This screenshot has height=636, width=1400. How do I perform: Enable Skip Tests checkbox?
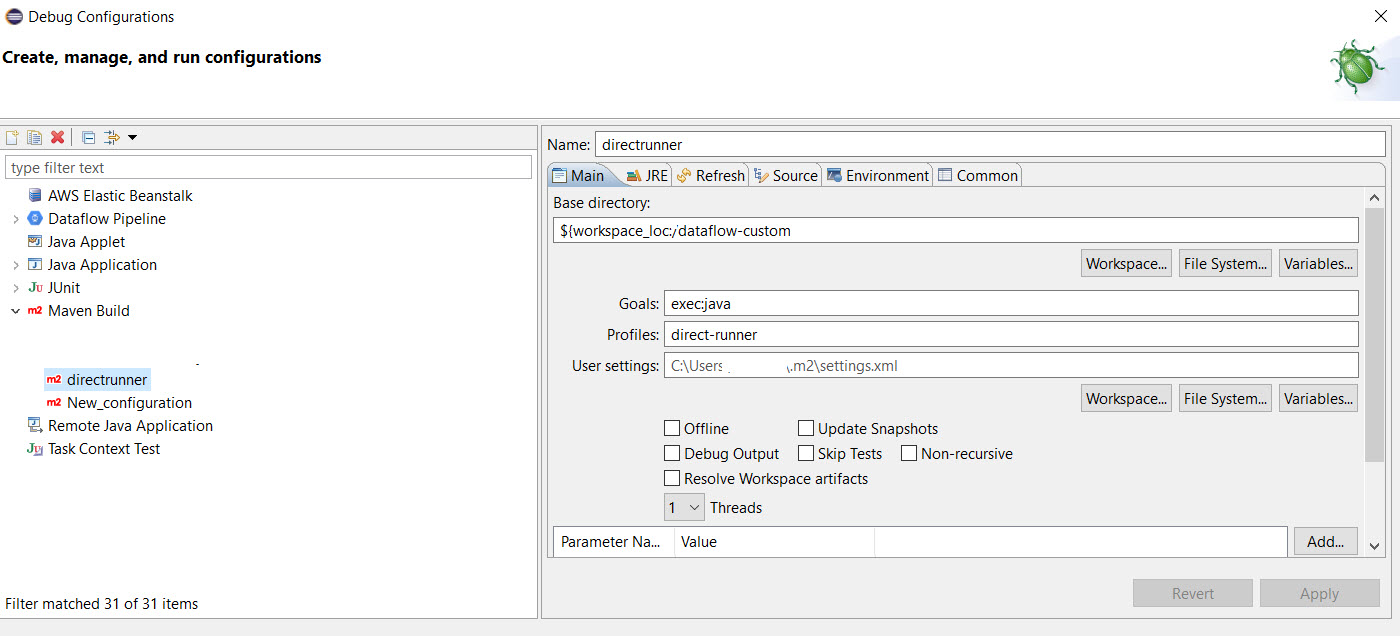[806, 453]
